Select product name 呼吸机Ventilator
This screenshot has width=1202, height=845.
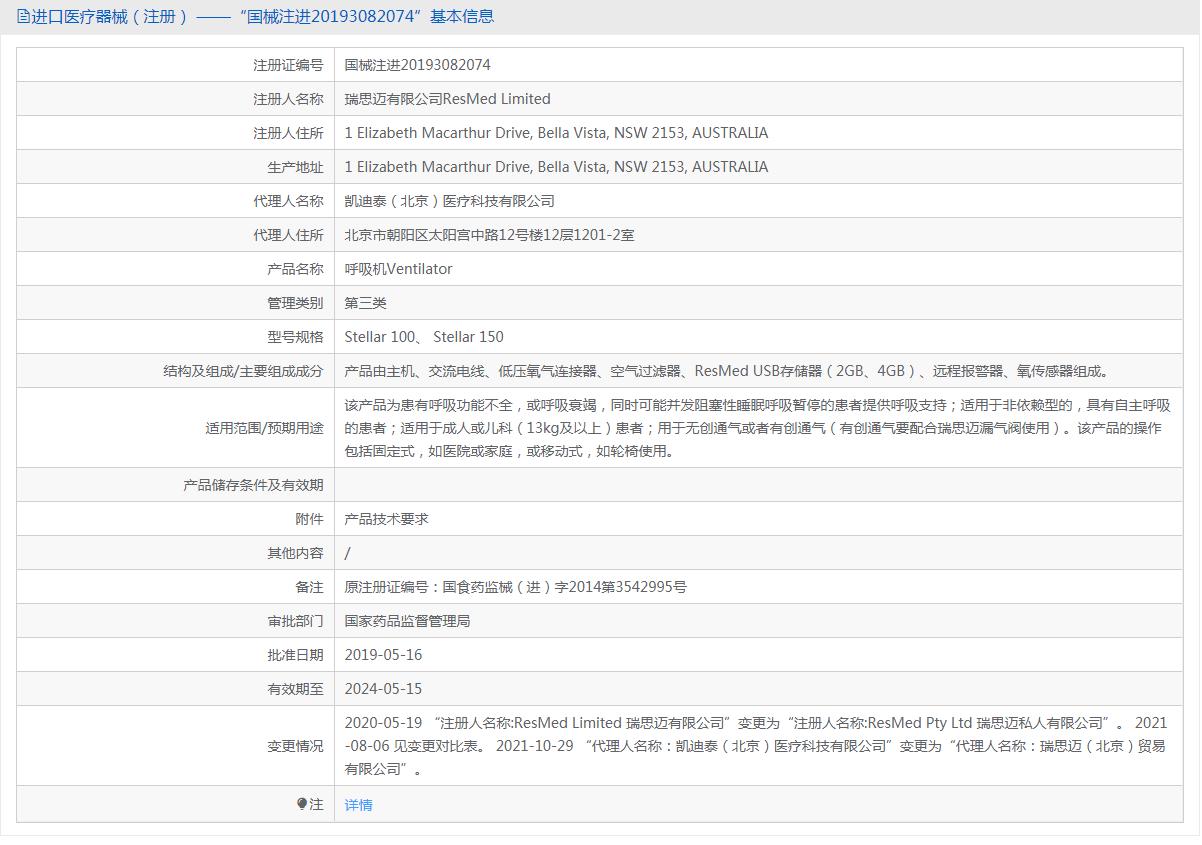tap(399, 269)
